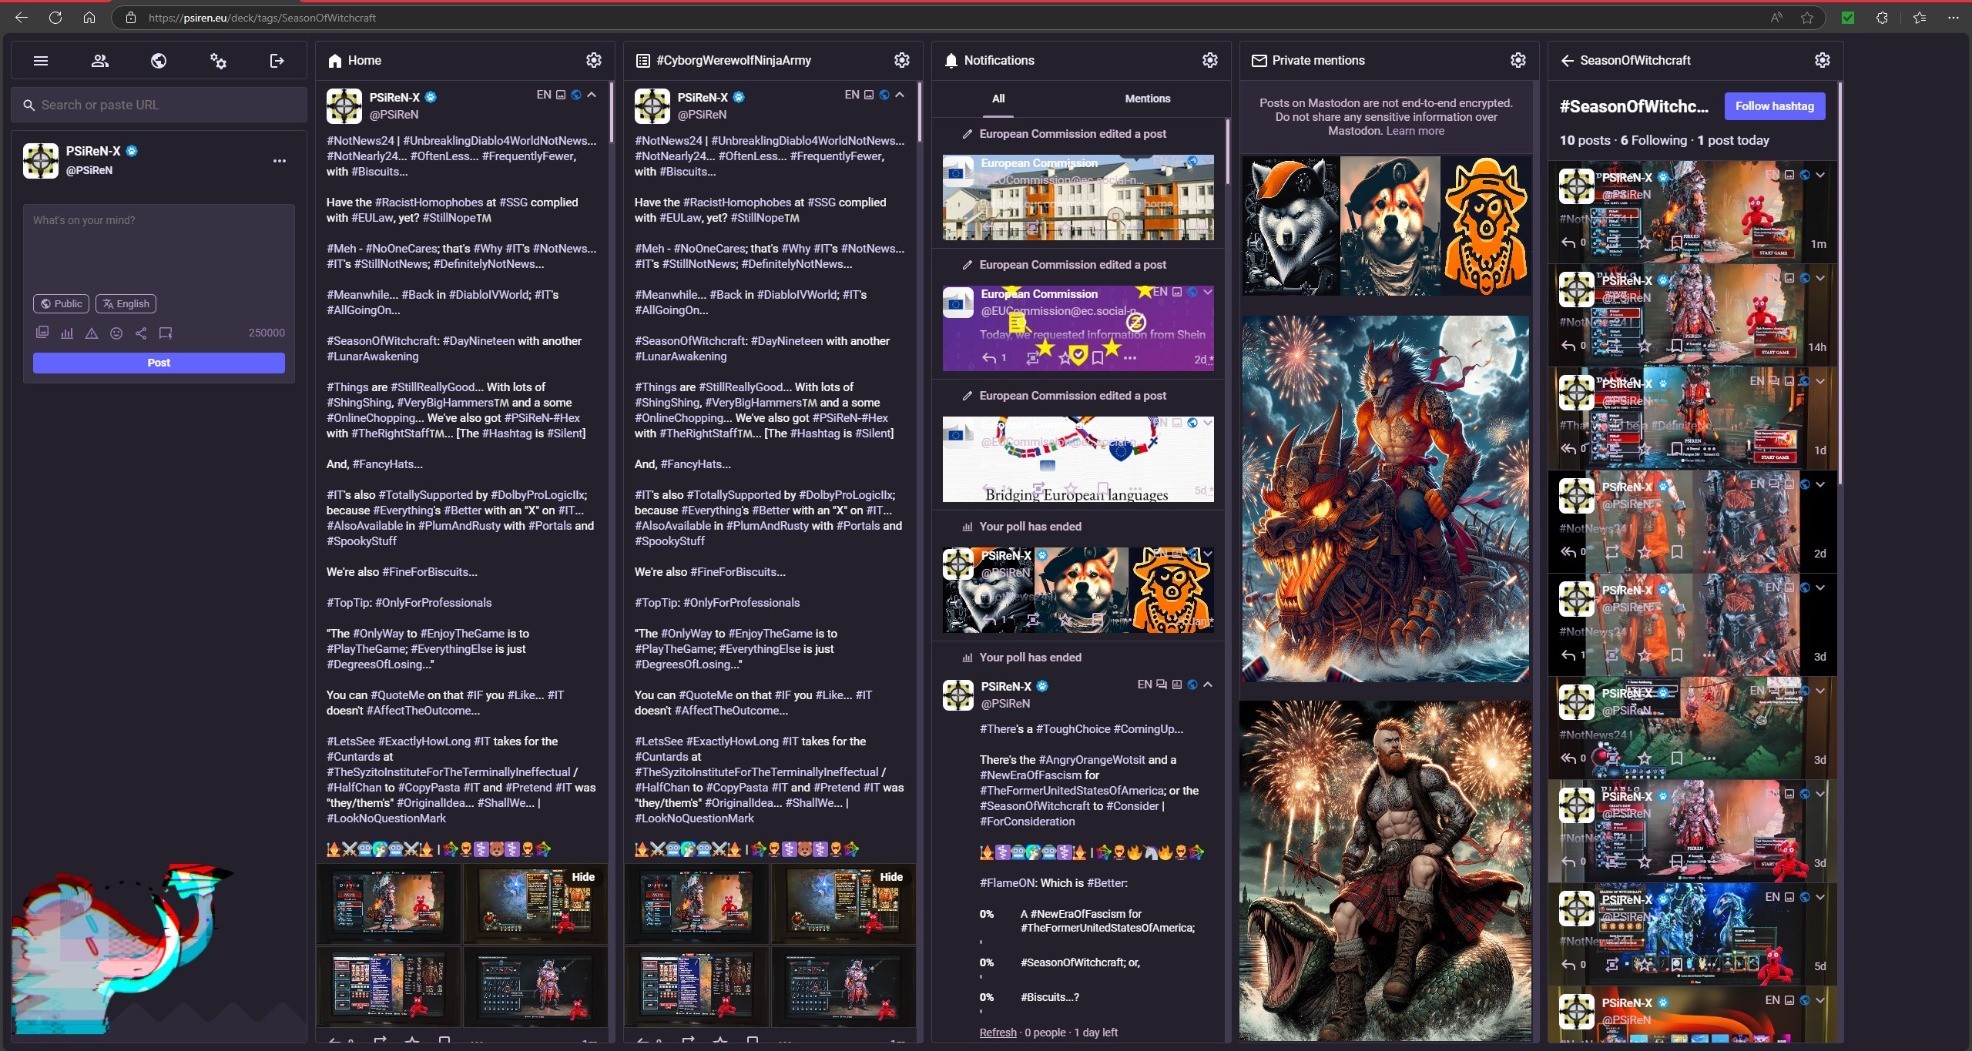
Task: Add a poll in compose box
Action: 67,333
